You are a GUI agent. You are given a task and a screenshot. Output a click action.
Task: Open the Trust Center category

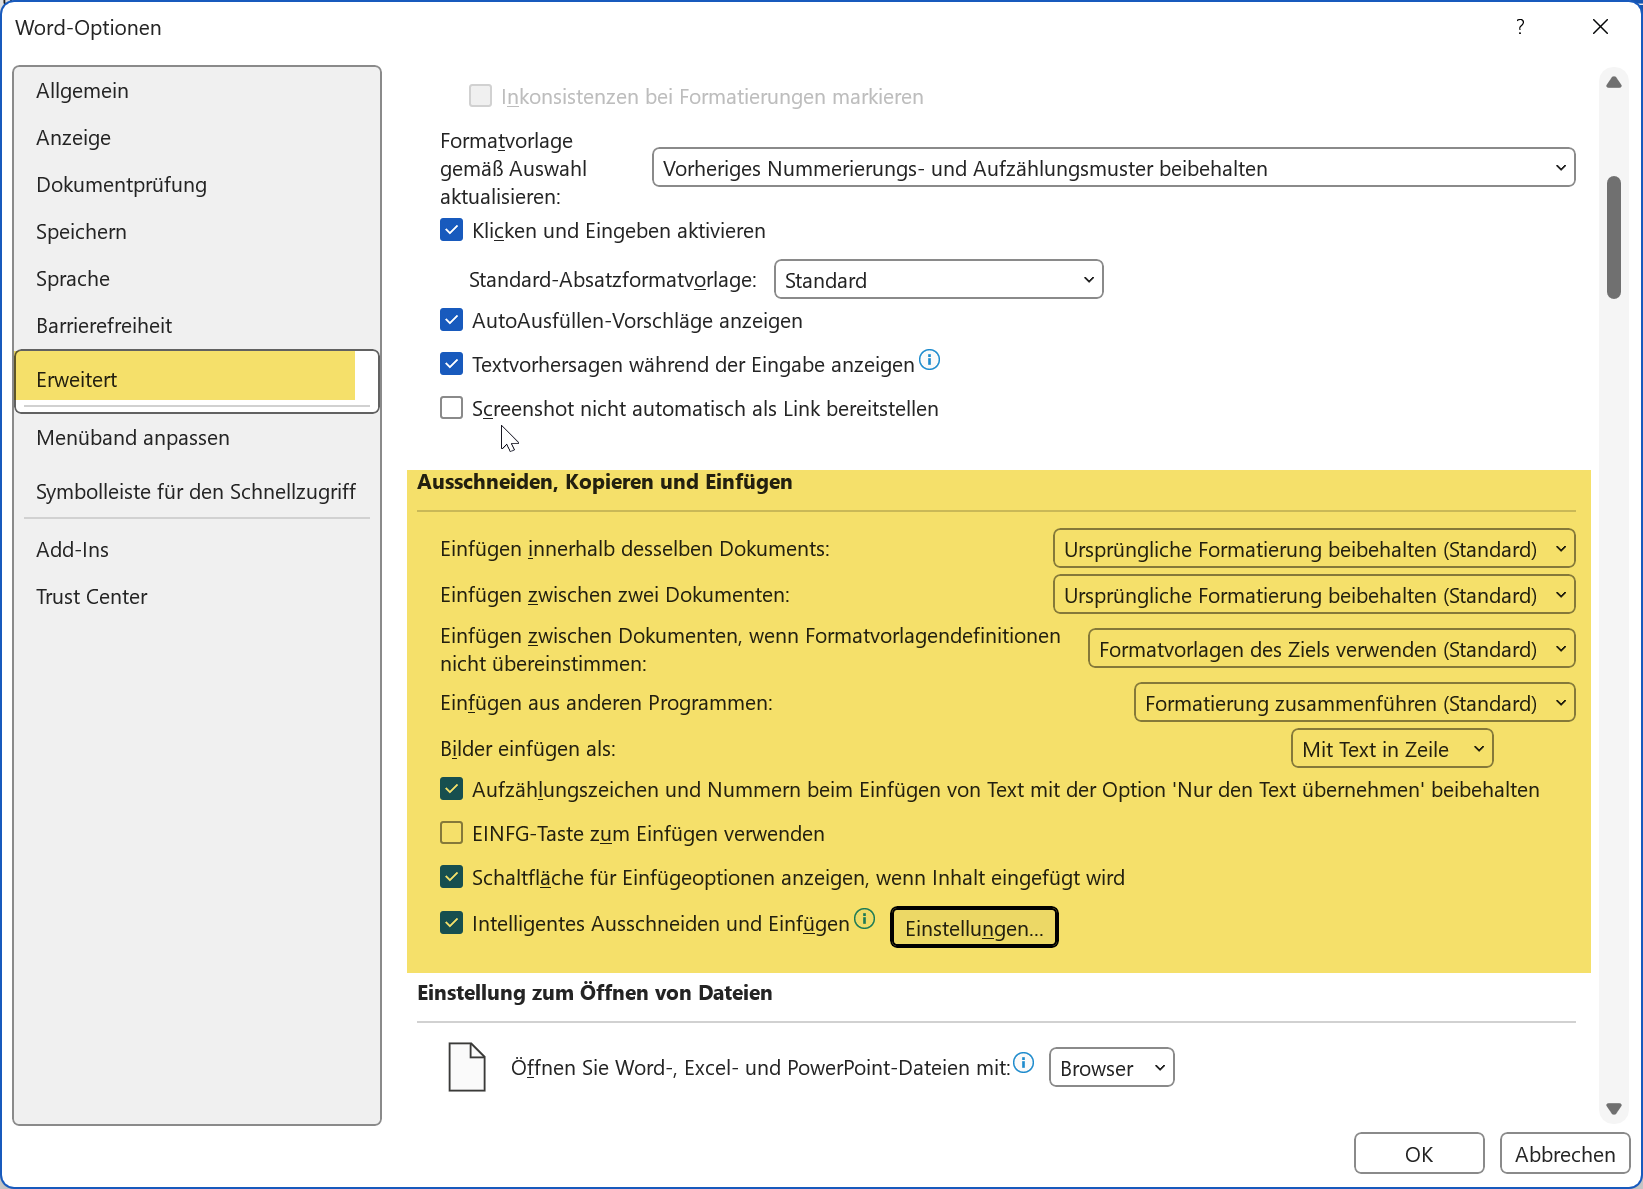click(x=197, y=597)
